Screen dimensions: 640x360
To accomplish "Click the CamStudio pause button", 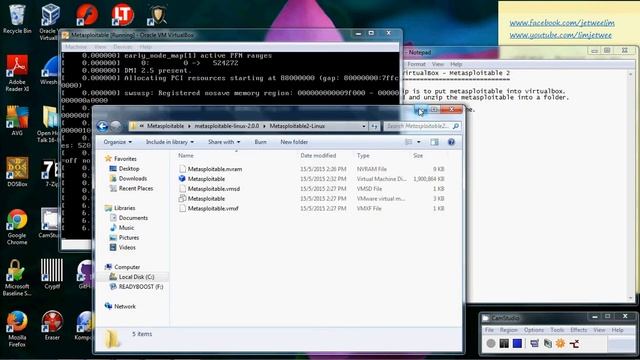I will tap(504, 344).
